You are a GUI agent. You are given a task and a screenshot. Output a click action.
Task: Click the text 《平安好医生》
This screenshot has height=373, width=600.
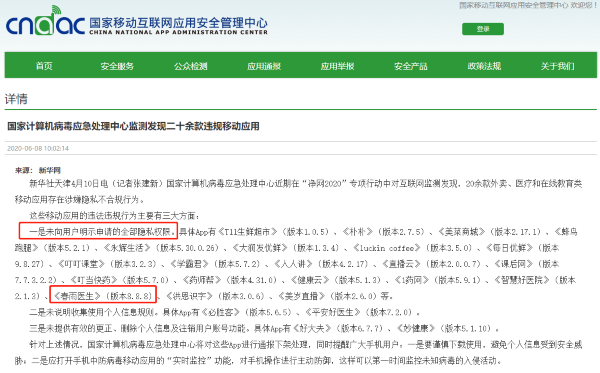click(333, 312)
